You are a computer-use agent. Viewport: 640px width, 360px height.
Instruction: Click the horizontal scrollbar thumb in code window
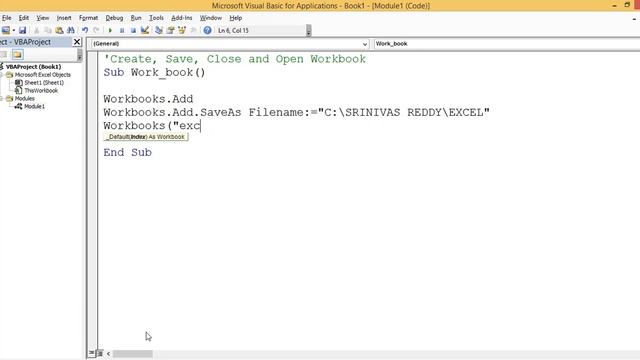pyautogui.click(x=133, y=353)
